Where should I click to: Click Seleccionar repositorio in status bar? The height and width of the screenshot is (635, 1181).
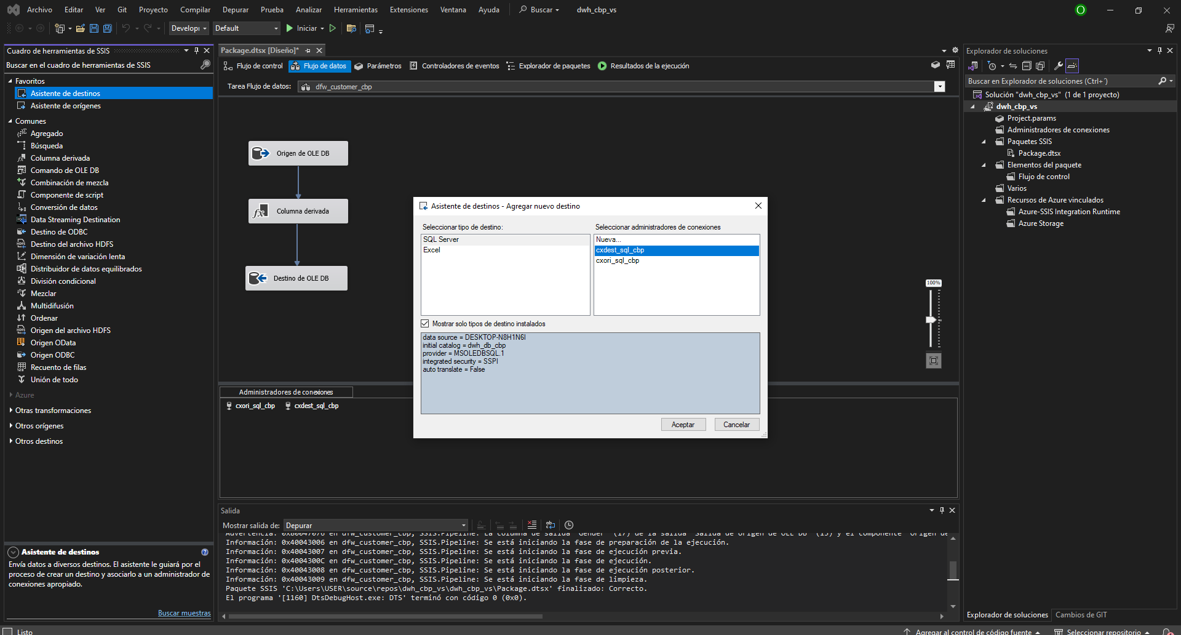click(1103, 631)
